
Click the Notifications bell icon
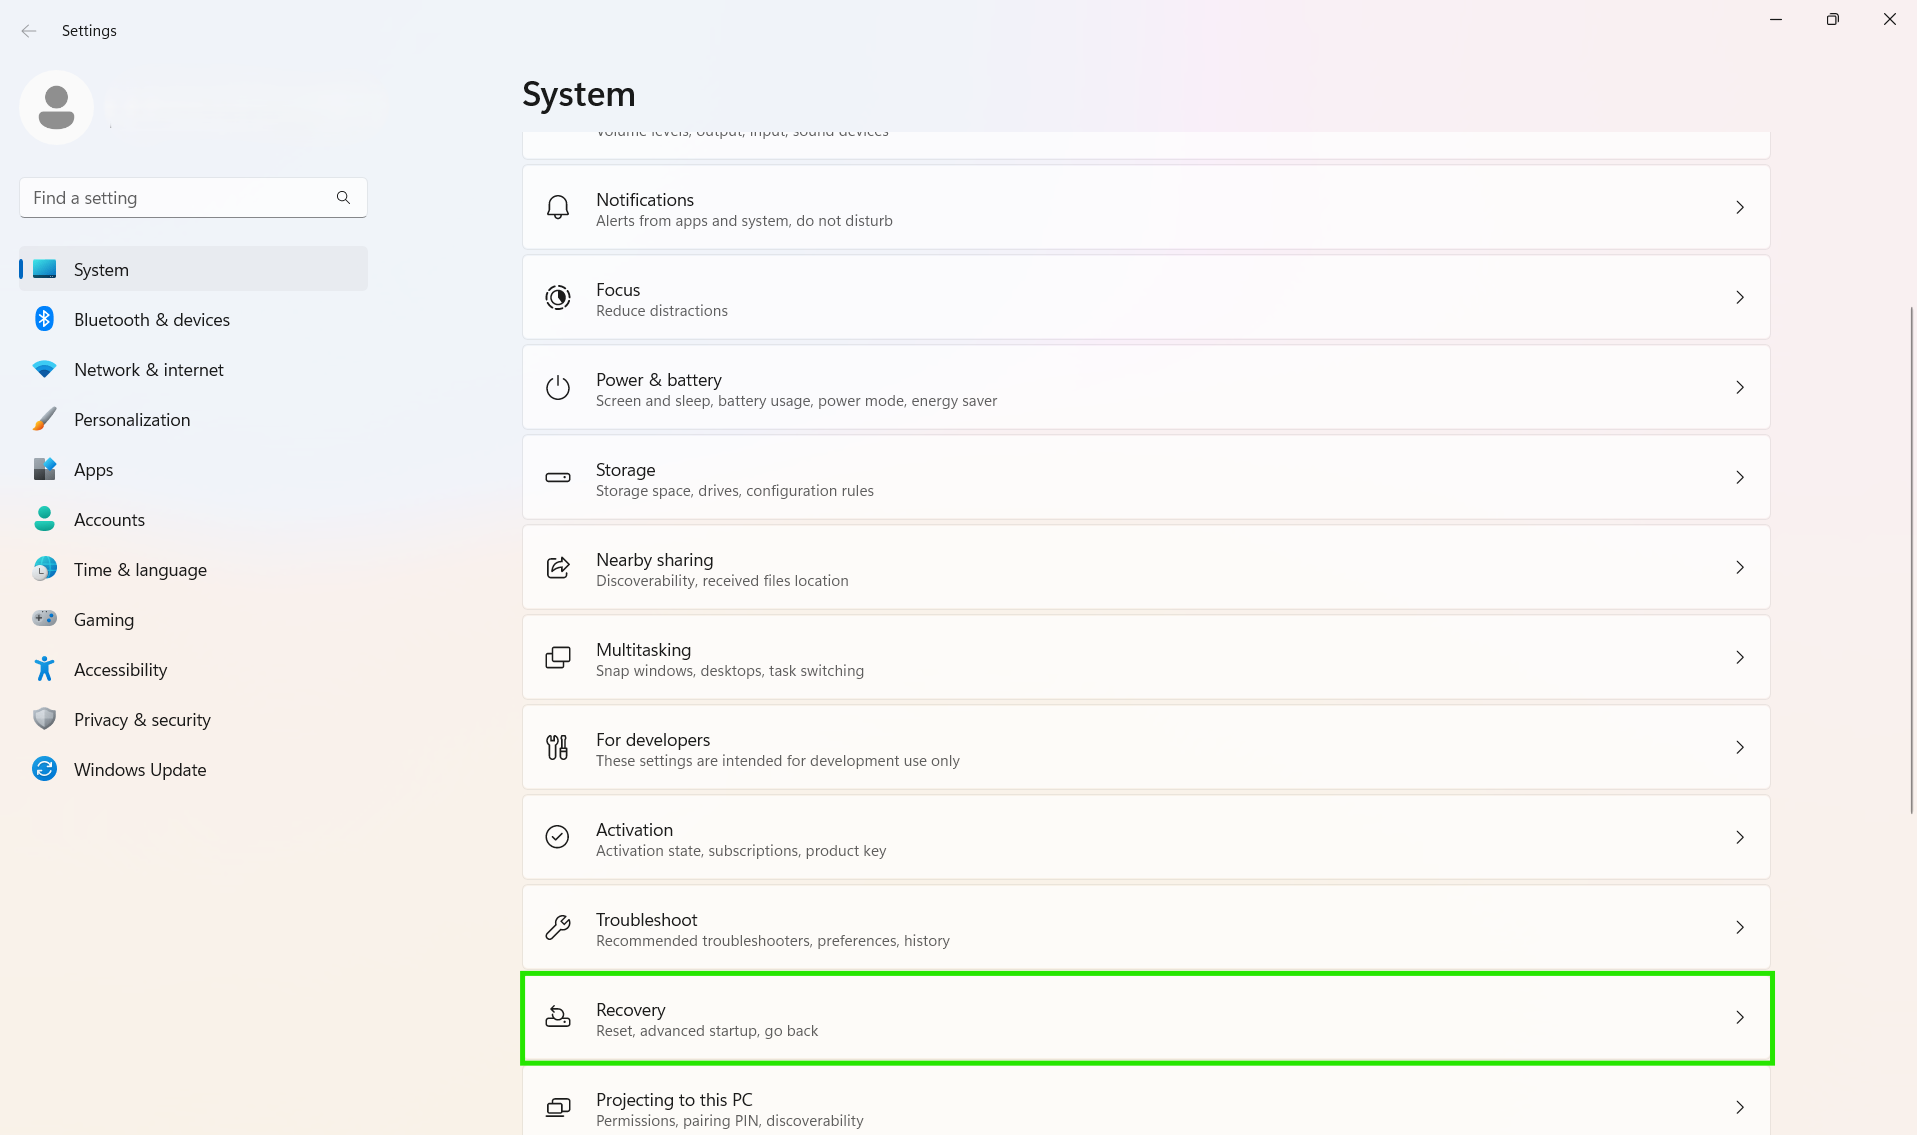click(558, 208)
